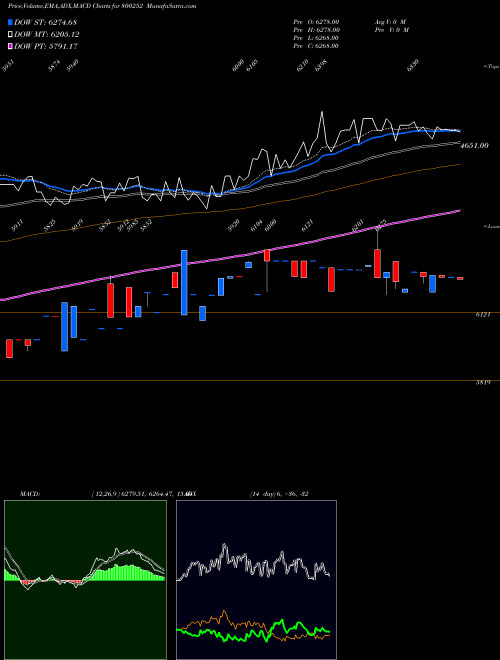Click the 'Avg V: 0 M' volume label
Image resolution: width=500 pixels, height=660 pixels.
(391, 22)
